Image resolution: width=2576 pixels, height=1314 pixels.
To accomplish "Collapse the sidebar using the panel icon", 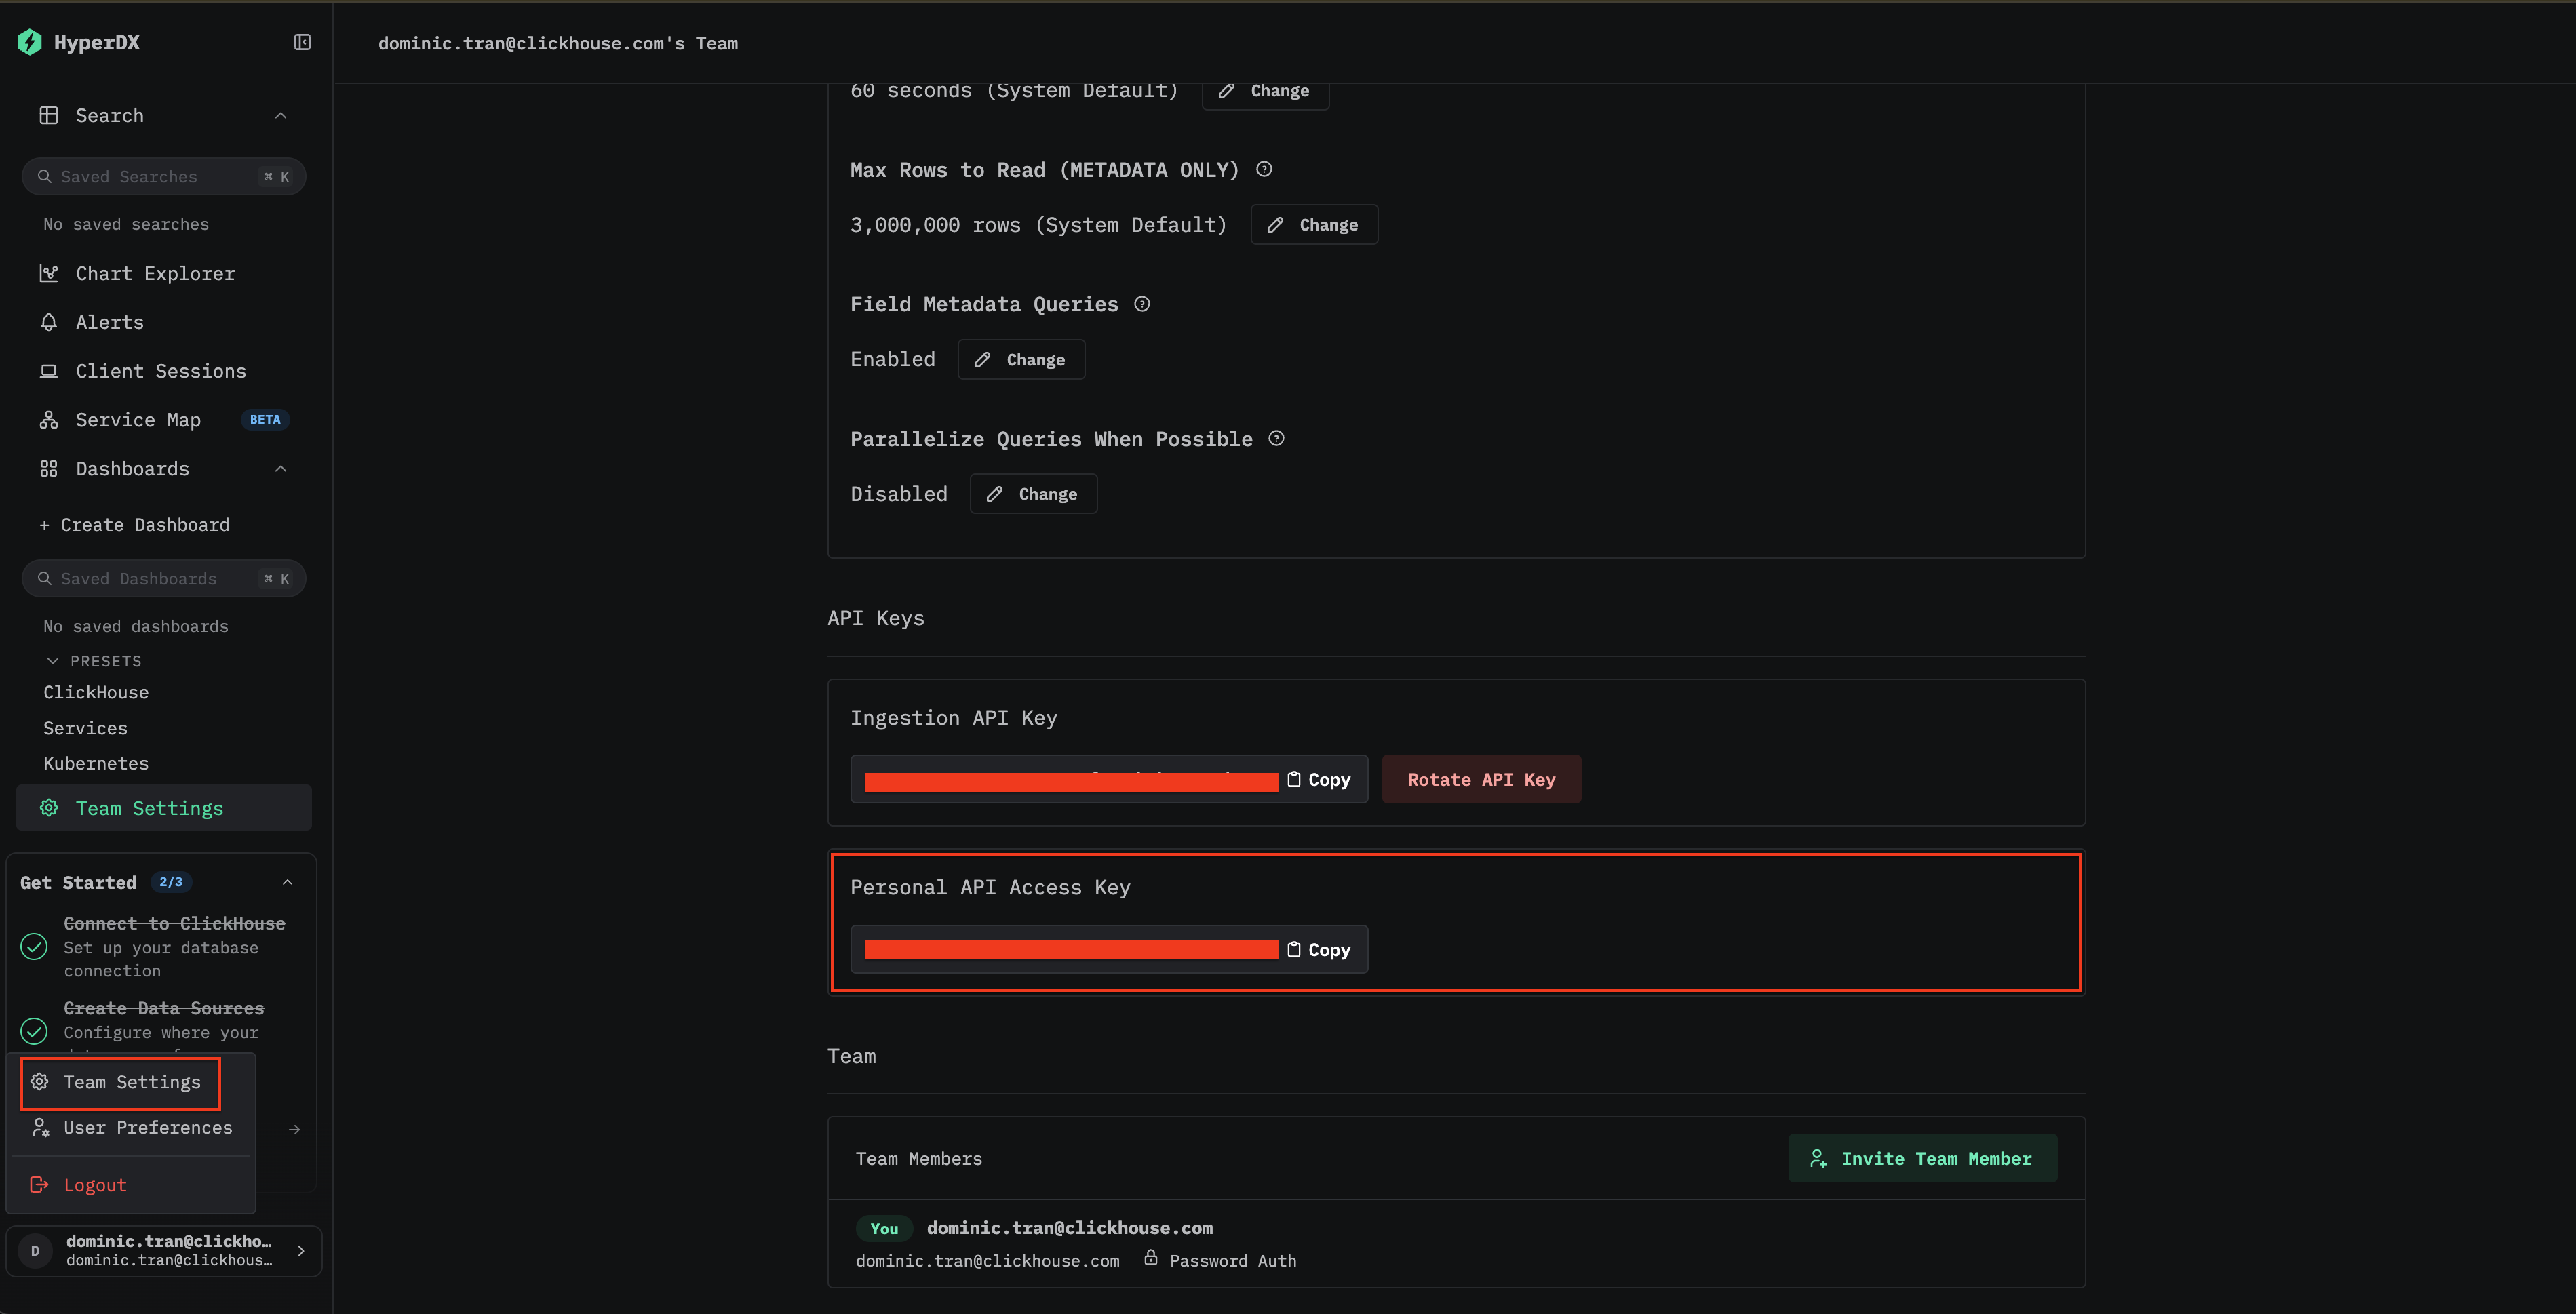I will (x=301, y=42).
